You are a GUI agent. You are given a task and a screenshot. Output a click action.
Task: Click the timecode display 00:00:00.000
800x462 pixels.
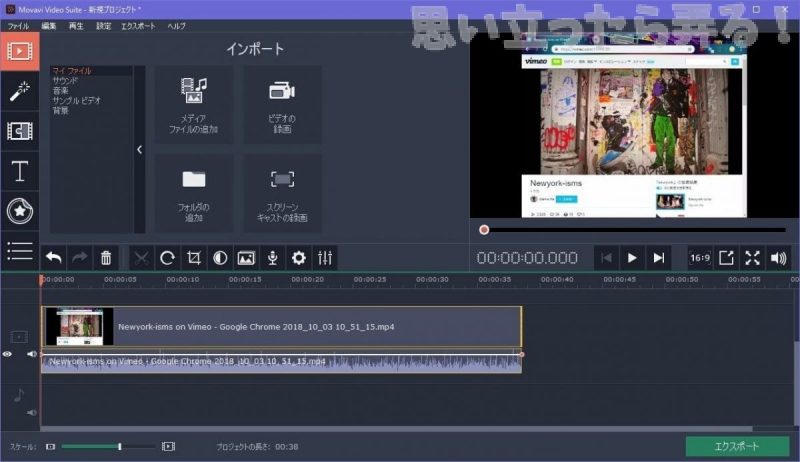527,258
